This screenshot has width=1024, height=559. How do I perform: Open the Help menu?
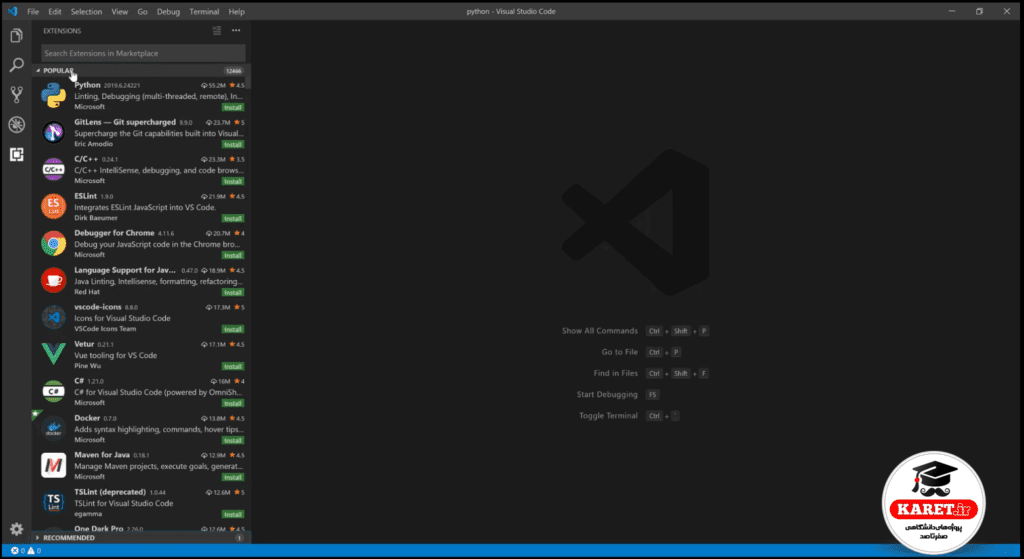236,12
